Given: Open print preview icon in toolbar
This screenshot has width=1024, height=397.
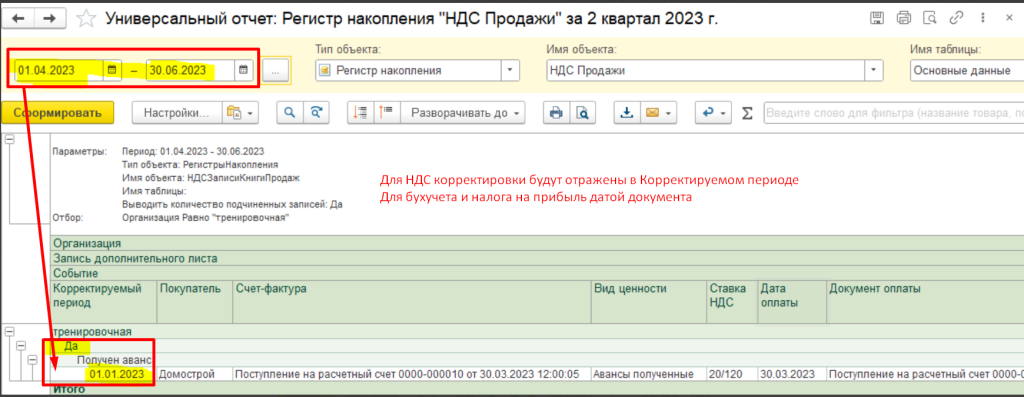Looking at the screenshot, I should coord(582,112).
